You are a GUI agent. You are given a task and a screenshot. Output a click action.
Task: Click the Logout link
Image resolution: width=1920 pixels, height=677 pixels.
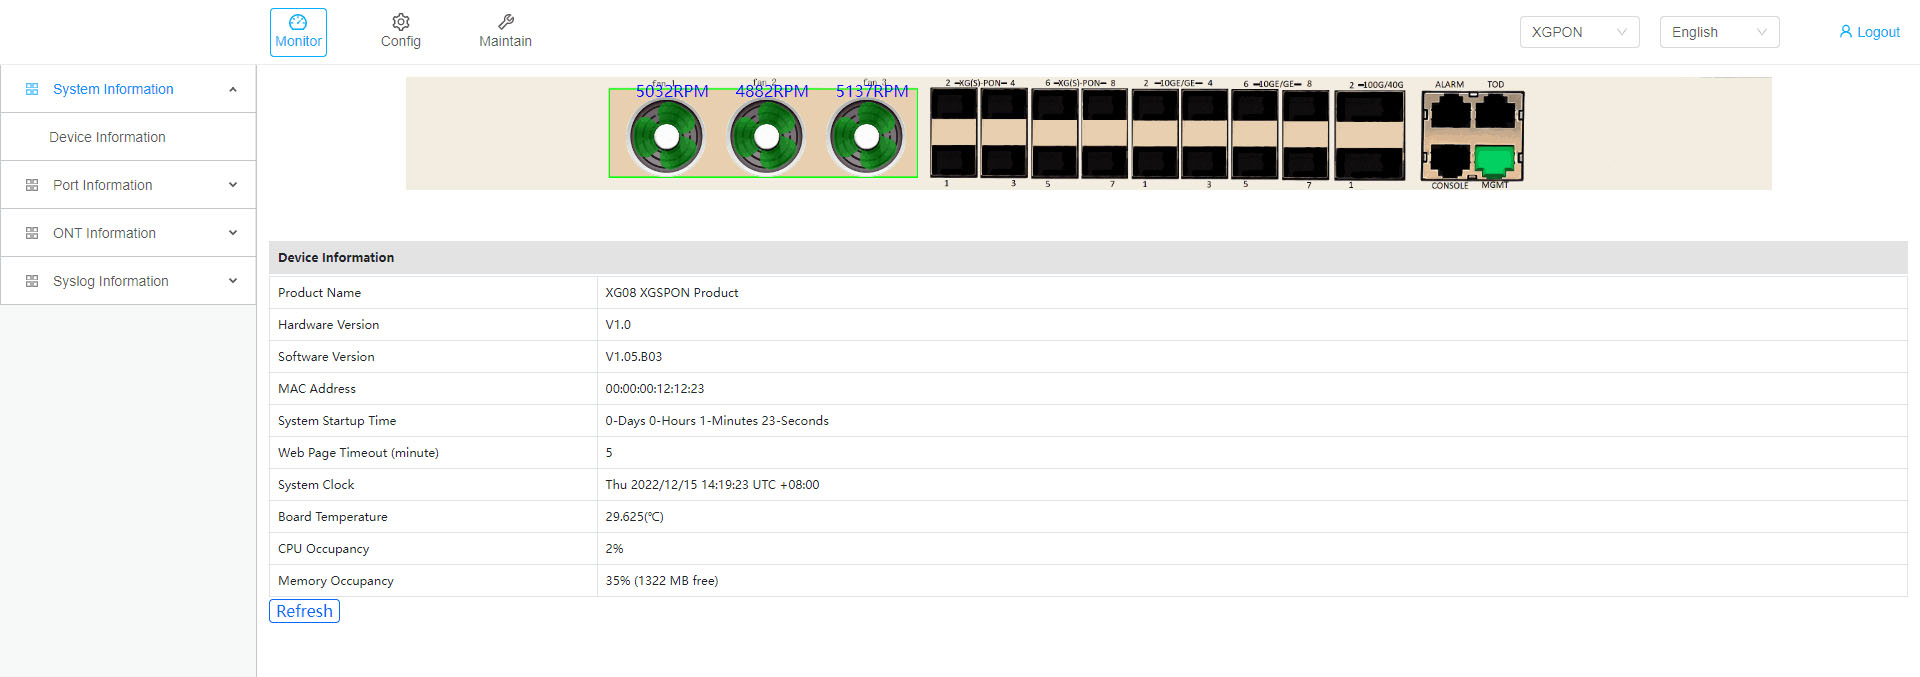pyautogui.click(x=1869, y=32)
